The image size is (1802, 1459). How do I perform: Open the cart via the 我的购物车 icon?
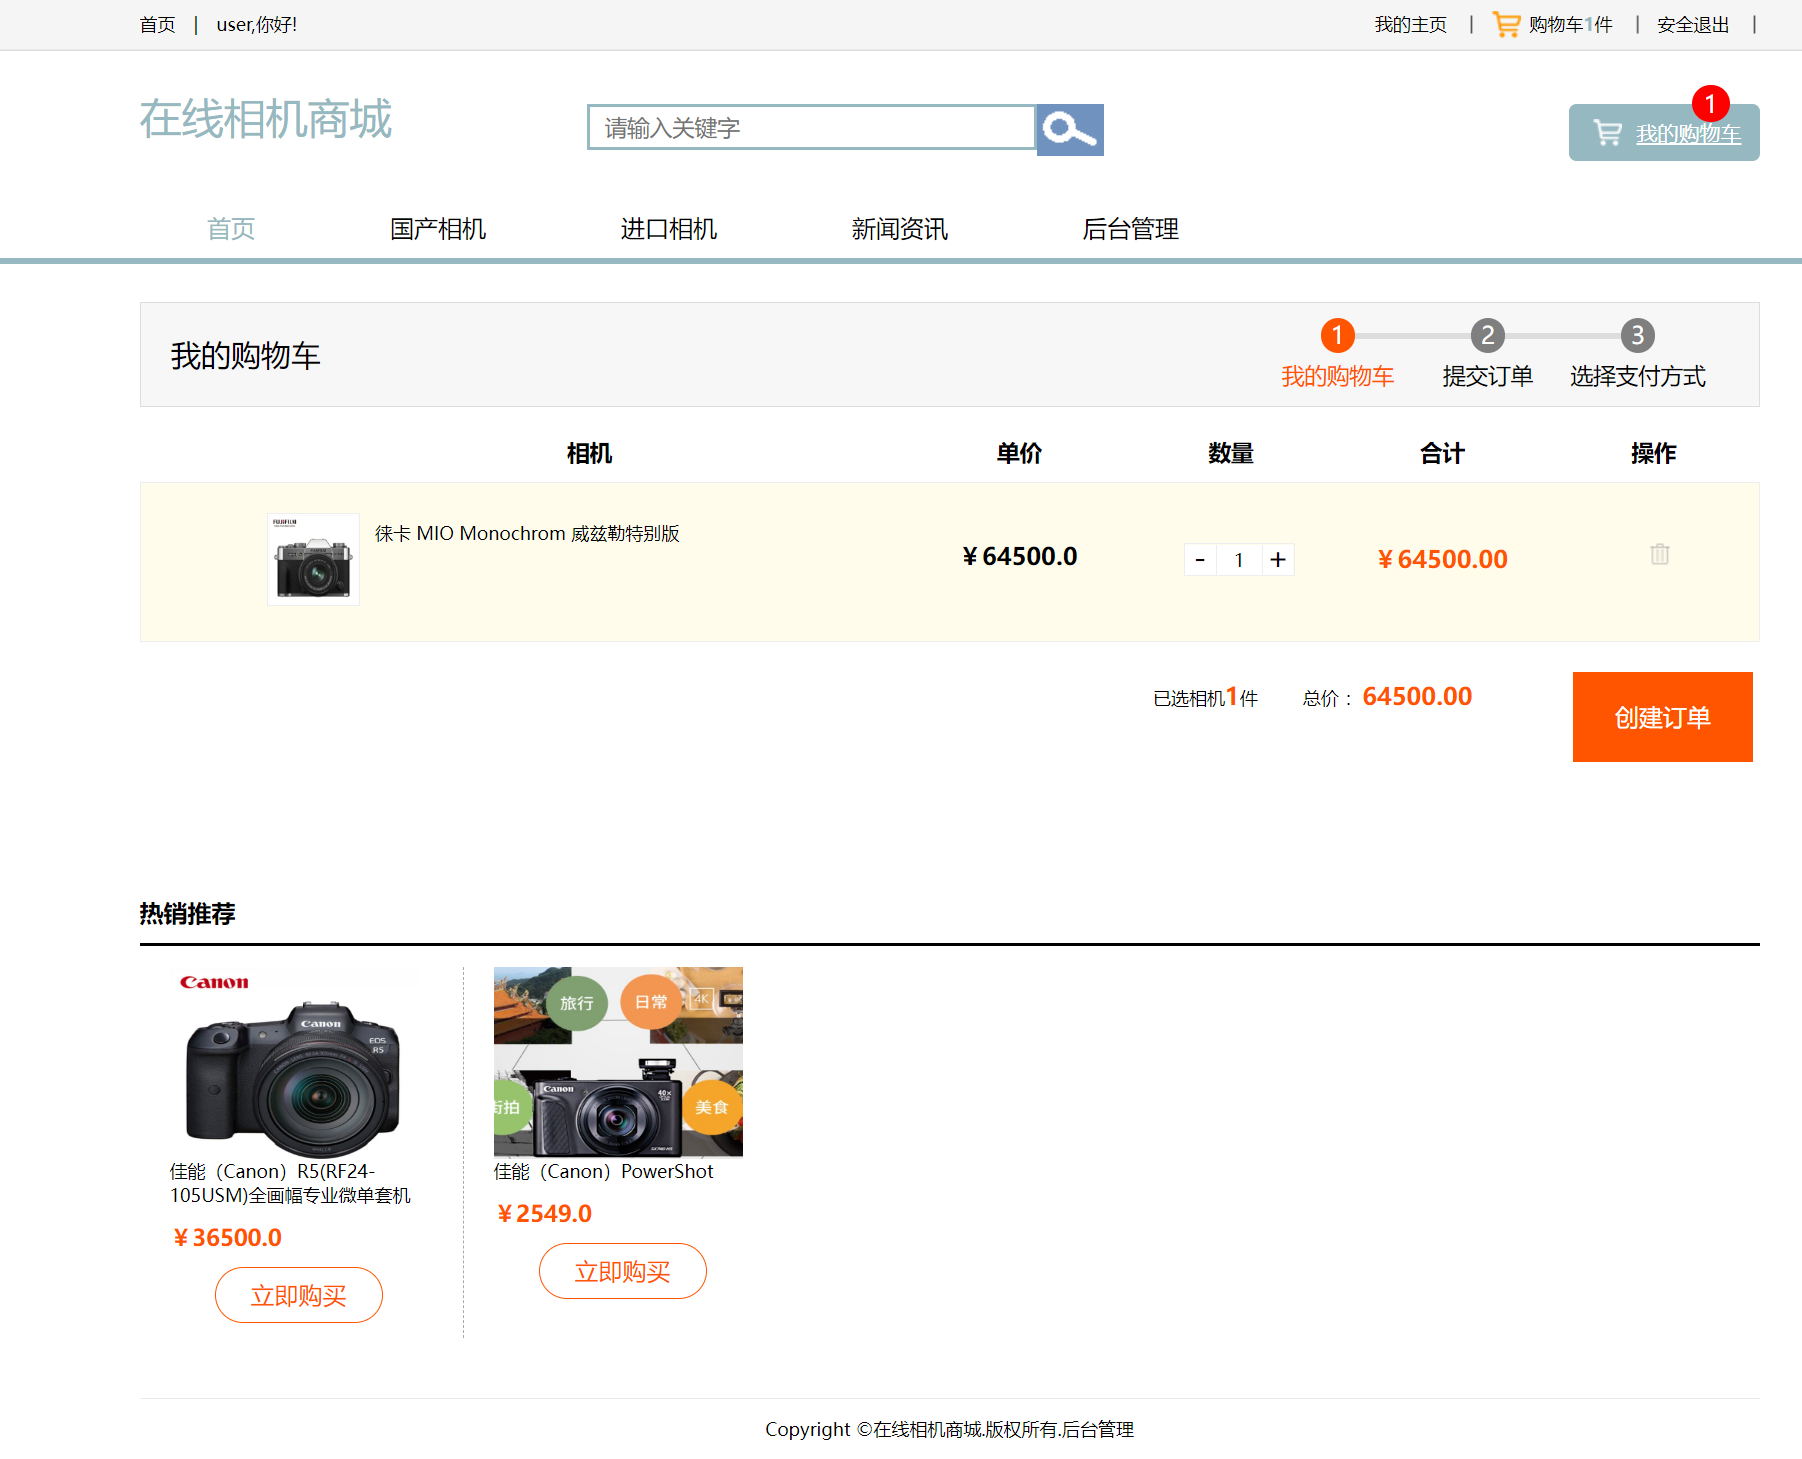1663,132
